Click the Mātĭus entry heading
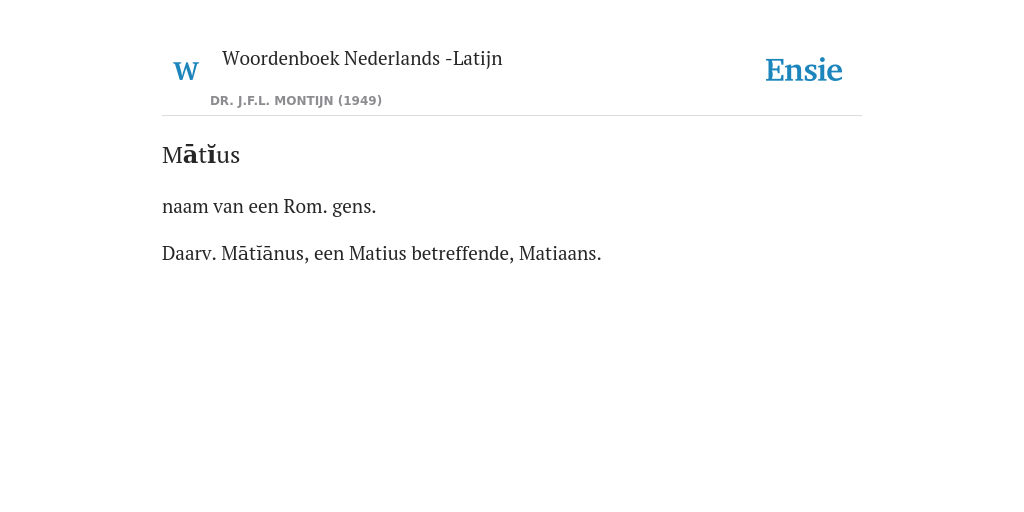Image resolution: width=1024 pixels, height=512 pixels. [x=201, y=155]
